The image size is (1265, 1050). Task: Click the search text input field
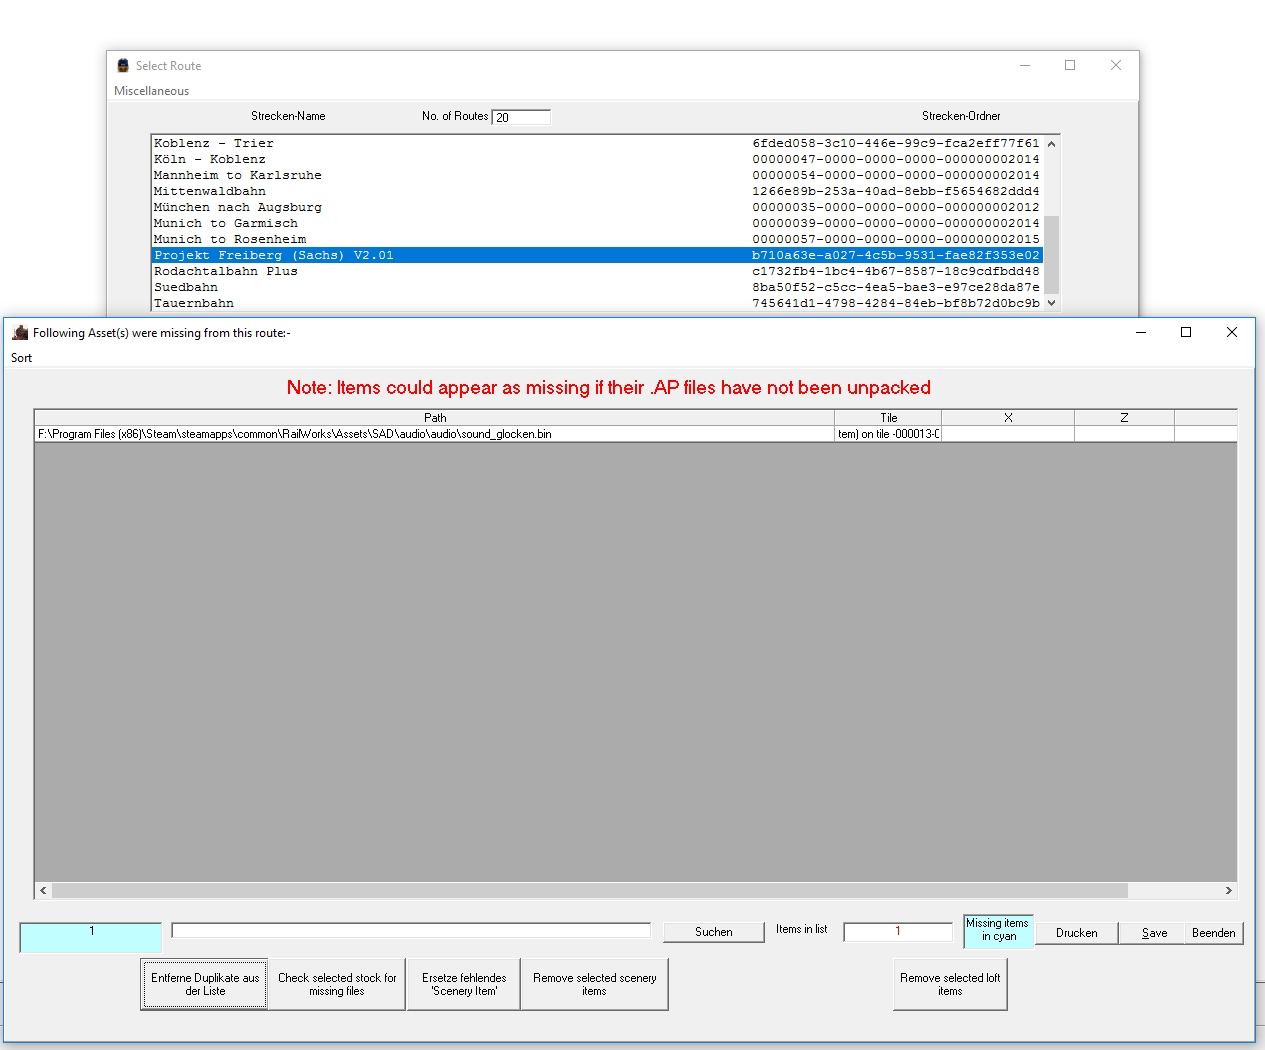click(411, 930)
